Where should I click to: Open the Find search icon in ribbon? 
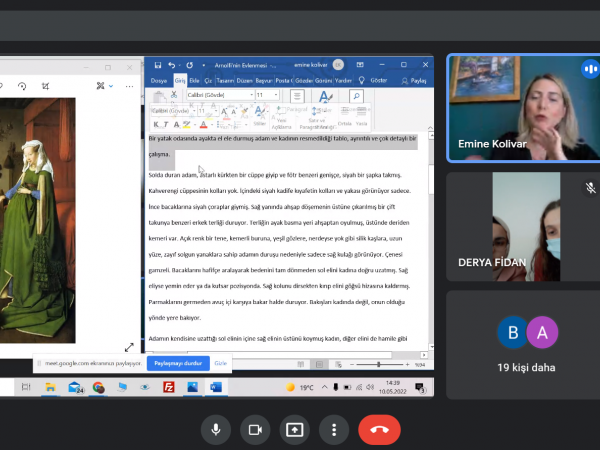coord(356,96)
